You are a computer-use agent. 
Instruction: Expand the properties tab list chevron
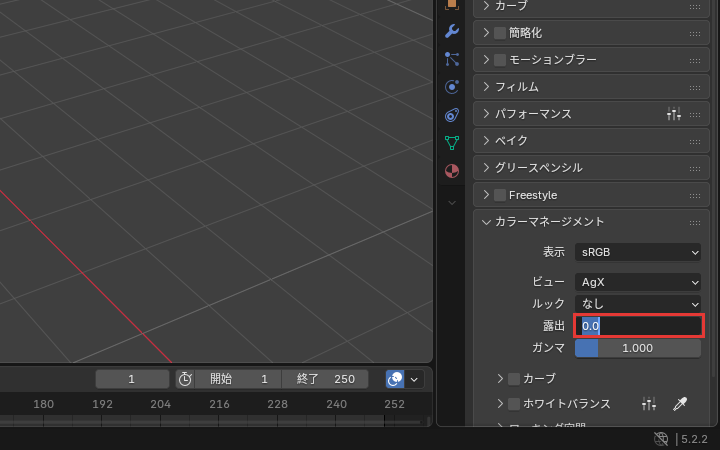tap(452, 202)
